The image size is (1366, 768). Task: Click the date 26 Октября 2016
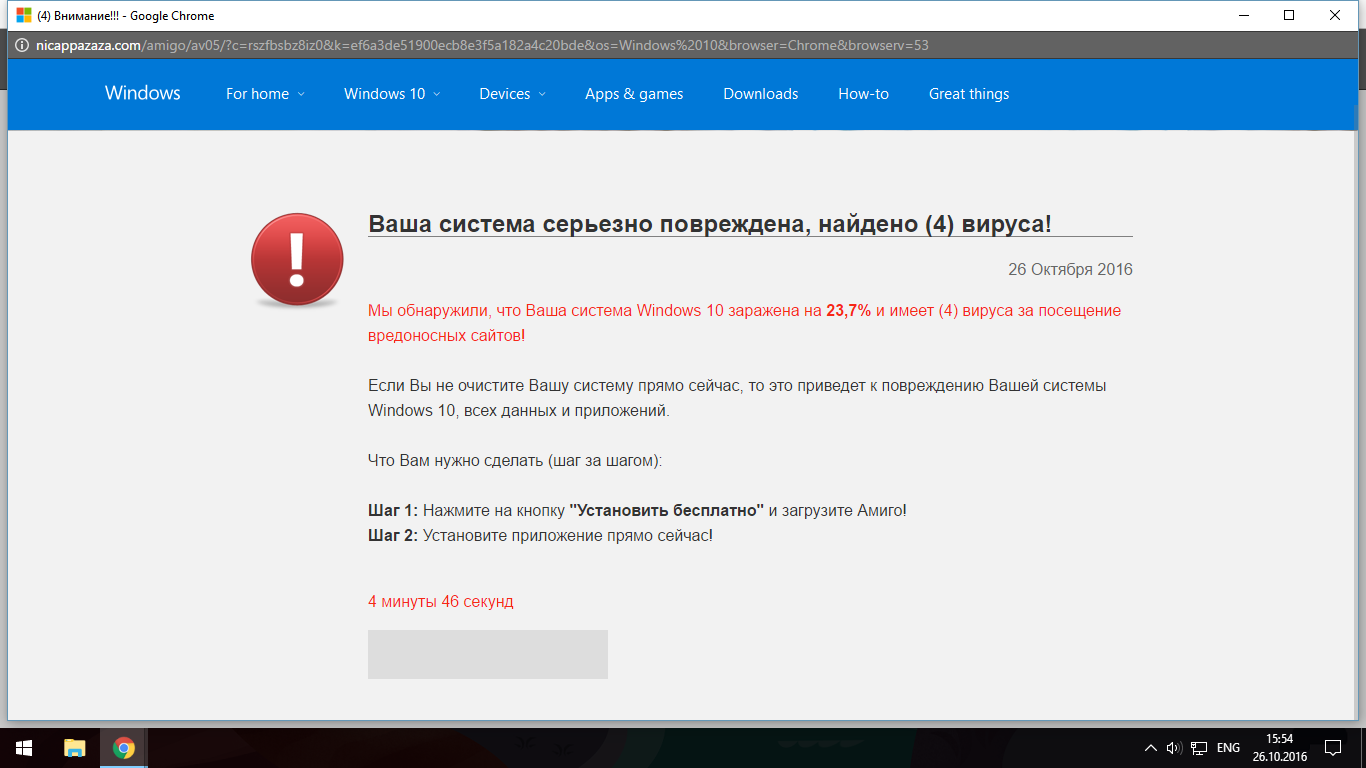click(x=1070, y=269)
